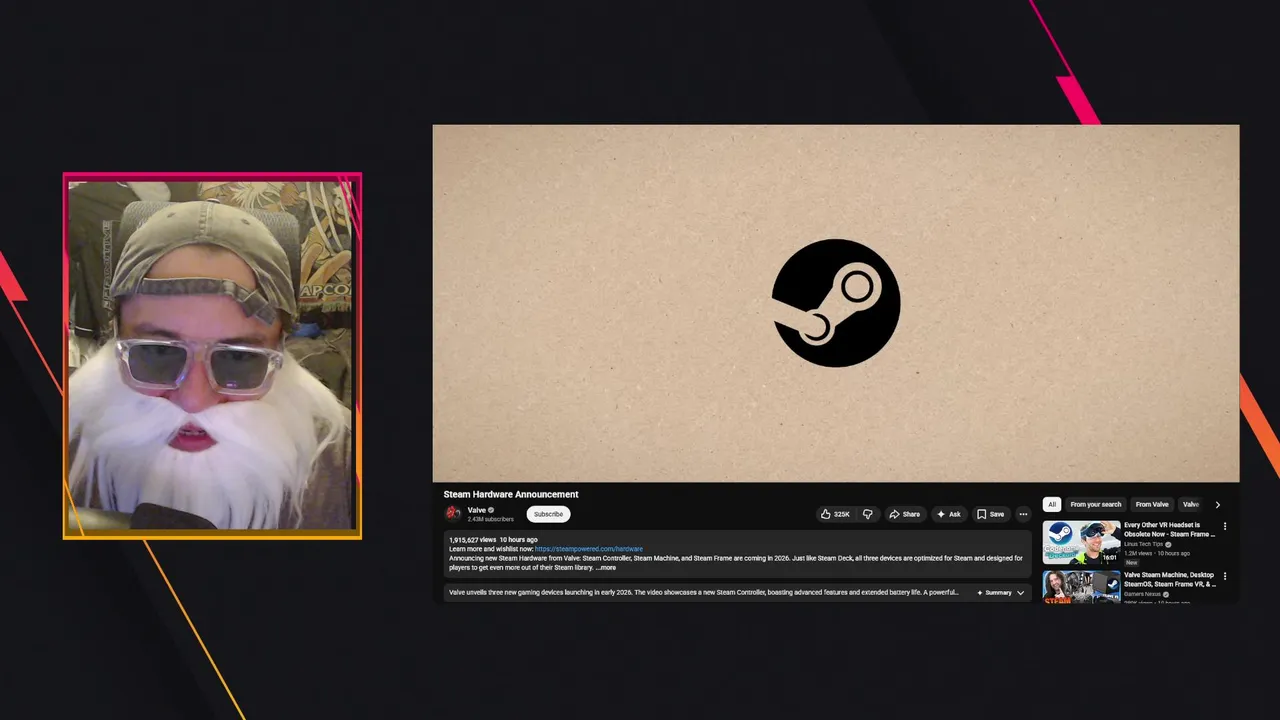Image resolution: width=1280 pixels, height=720 pixels.
Task: Click the 1,915,627 views text
Action: click(x=472, y=540)
